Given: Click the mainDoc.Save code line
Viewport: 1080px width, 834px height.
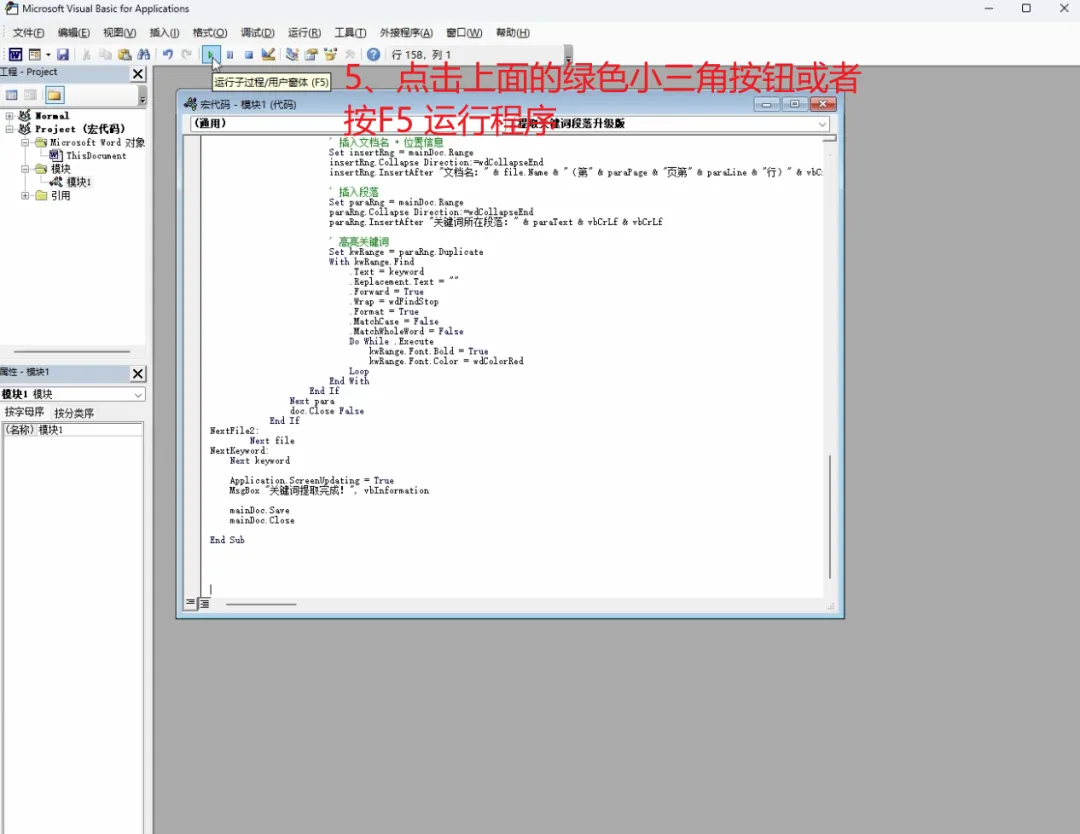Looking at the screenshot, I should pyautogui.click(x=260, y=510).
